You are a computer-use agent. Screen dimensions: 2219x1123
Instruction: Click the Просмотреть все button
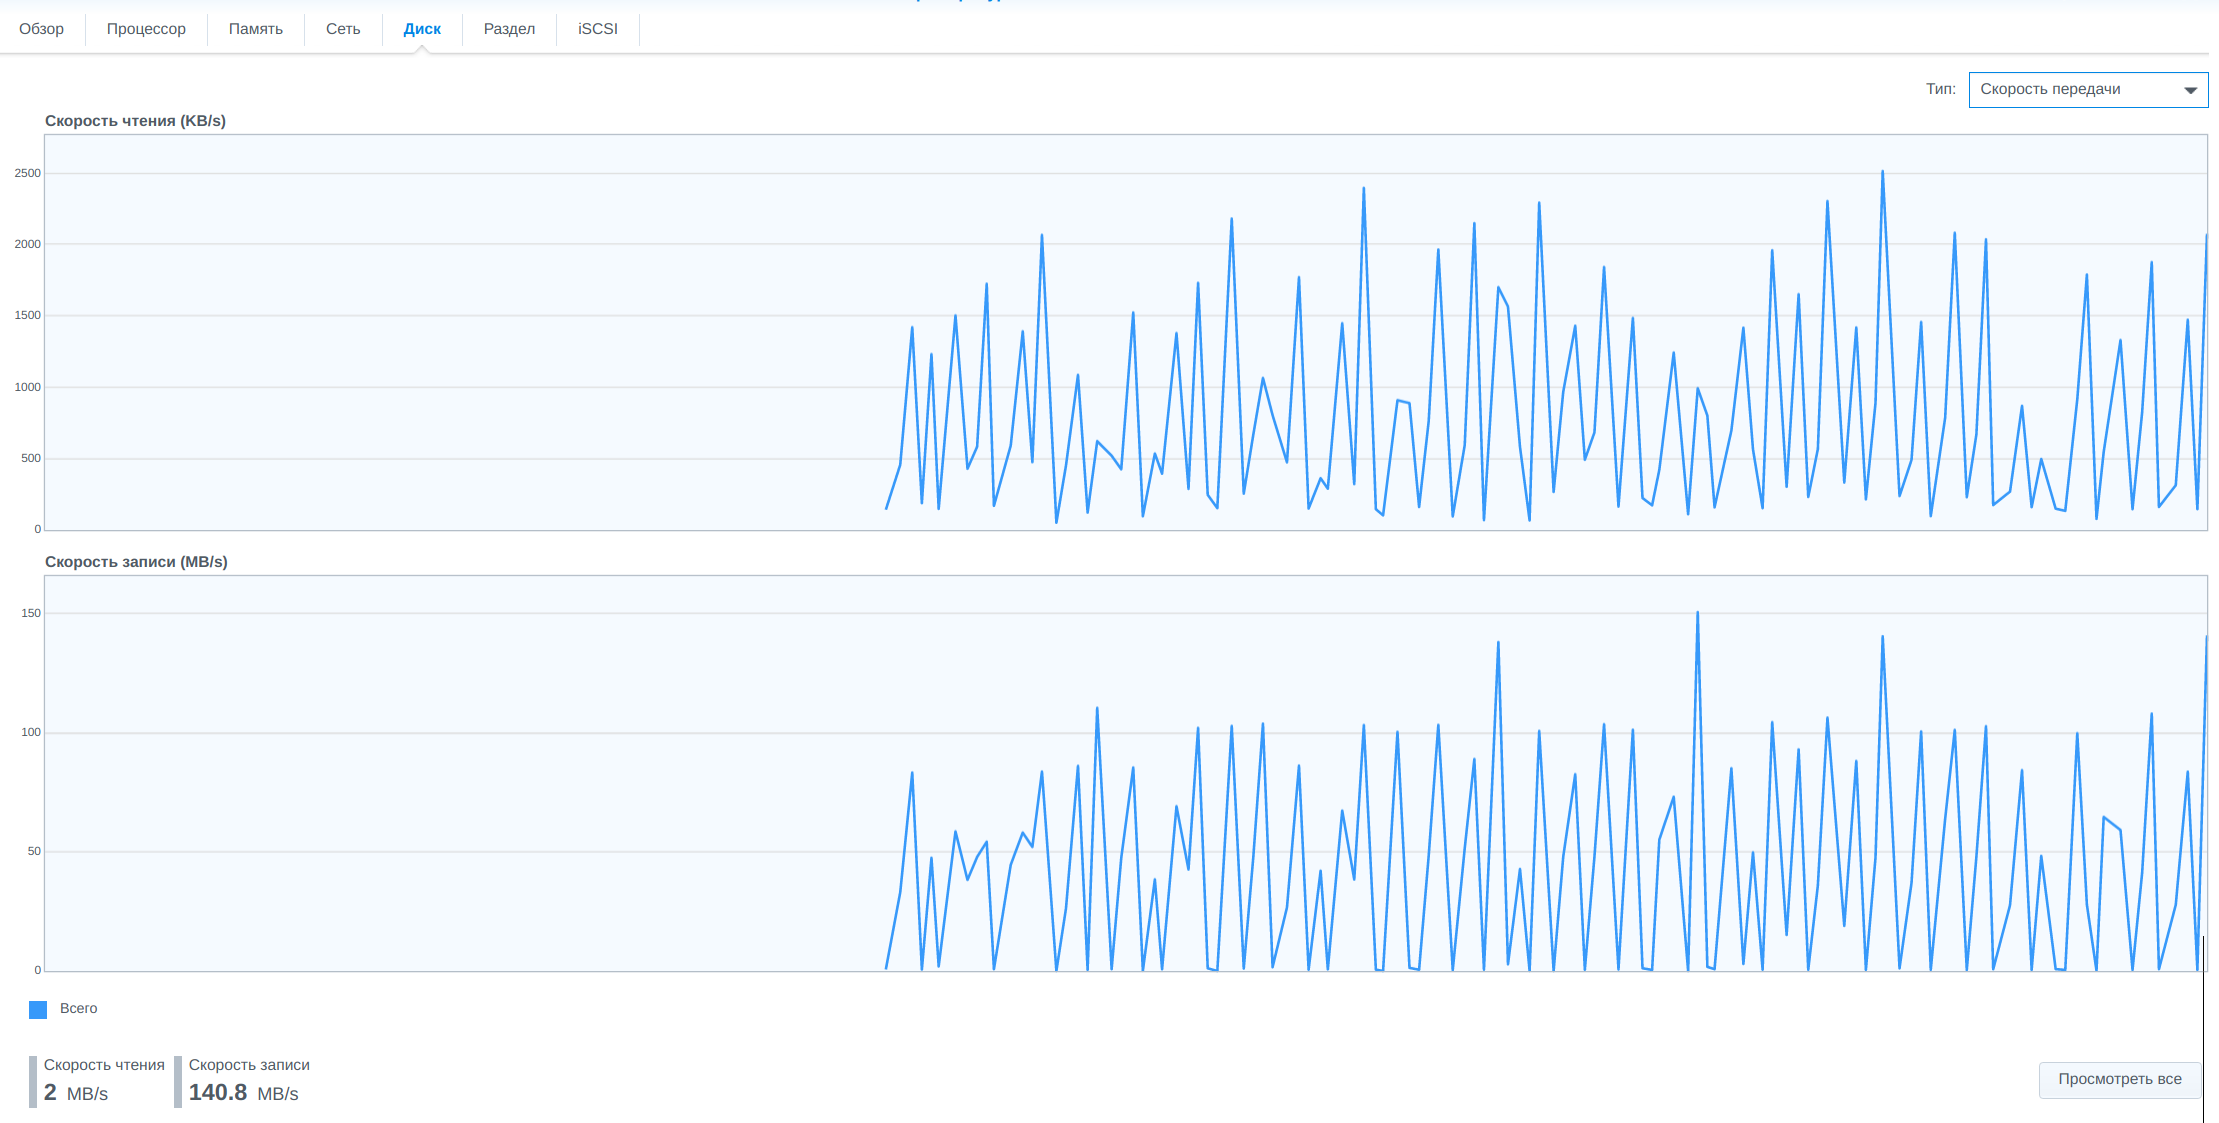(2120, 1079)
